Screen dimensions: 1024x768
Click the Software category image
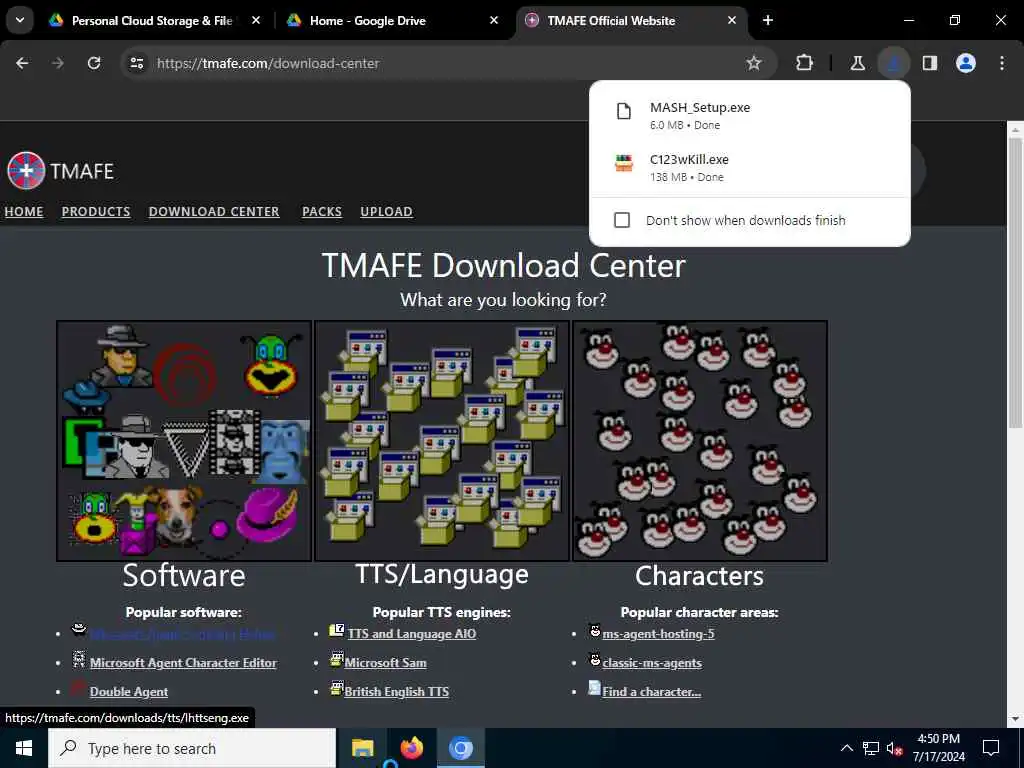184,441
